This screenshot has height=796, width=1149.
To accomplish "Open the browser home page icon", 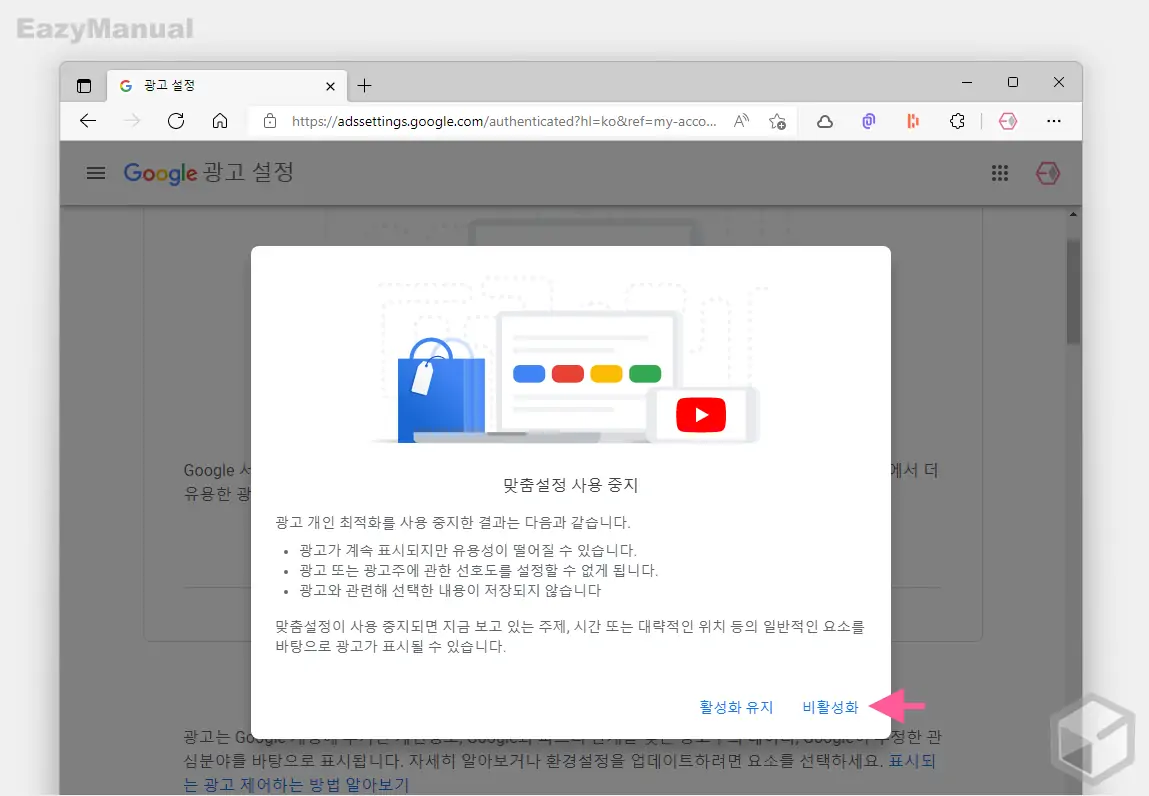I will coord(220,121).
